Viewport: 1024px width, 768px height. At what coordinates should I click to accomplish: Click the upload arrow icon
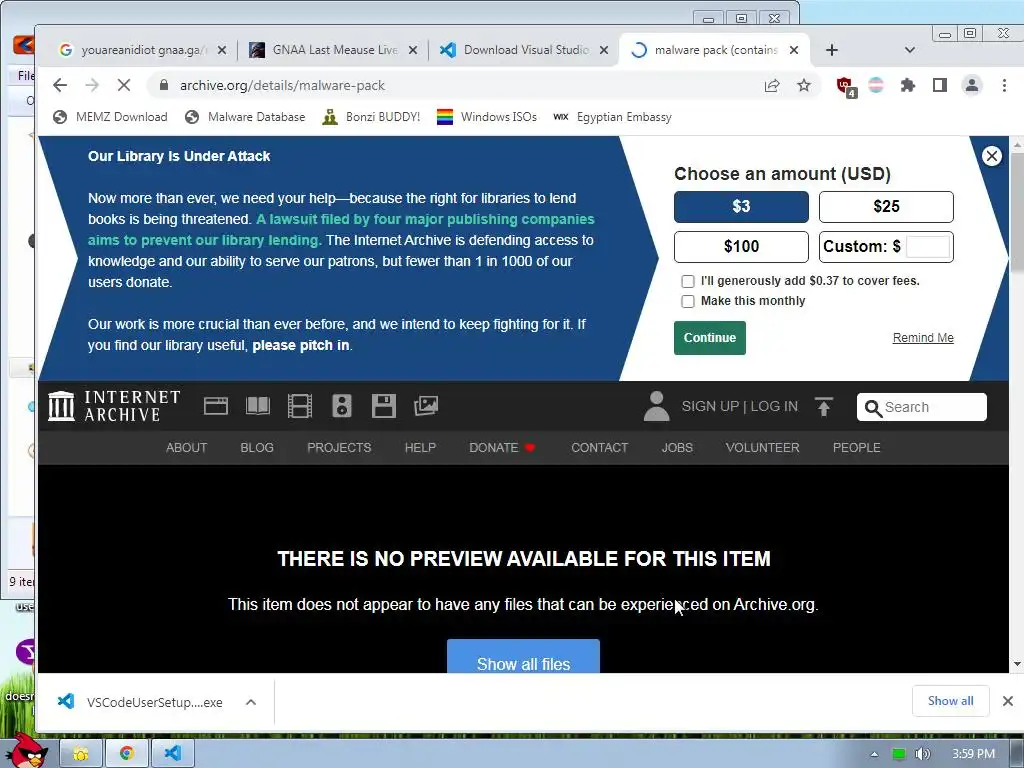click(824, 406)
